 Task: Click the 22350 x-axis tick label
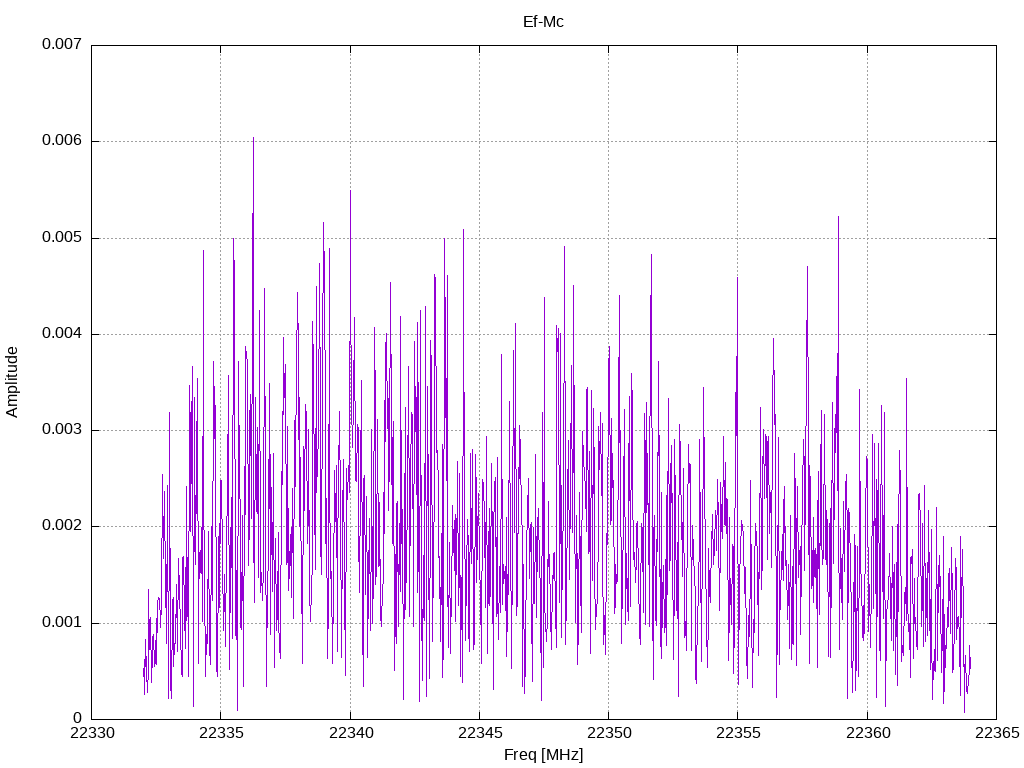(609, 733)
